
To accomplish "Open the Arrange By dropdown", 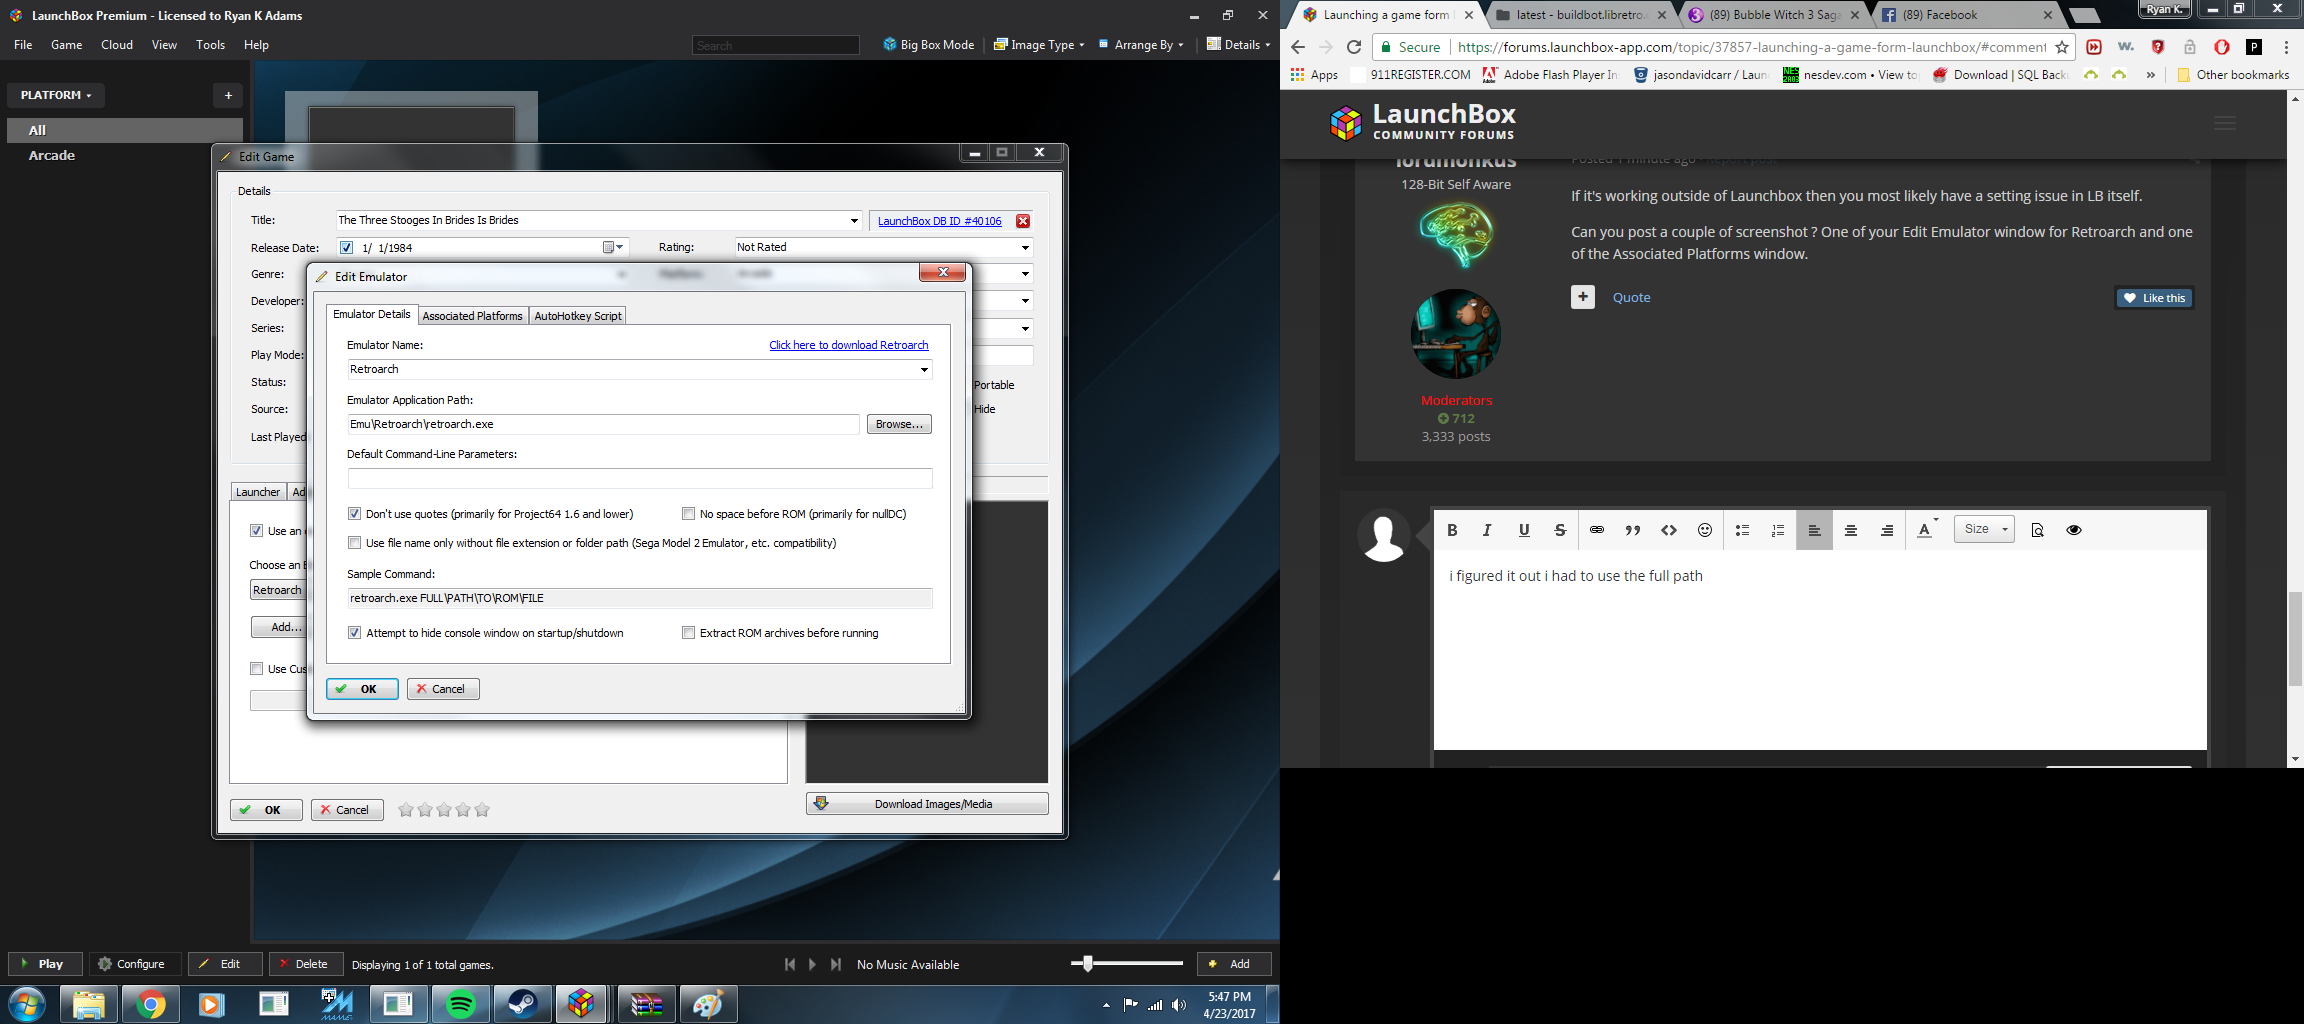I will [1141, 45].
